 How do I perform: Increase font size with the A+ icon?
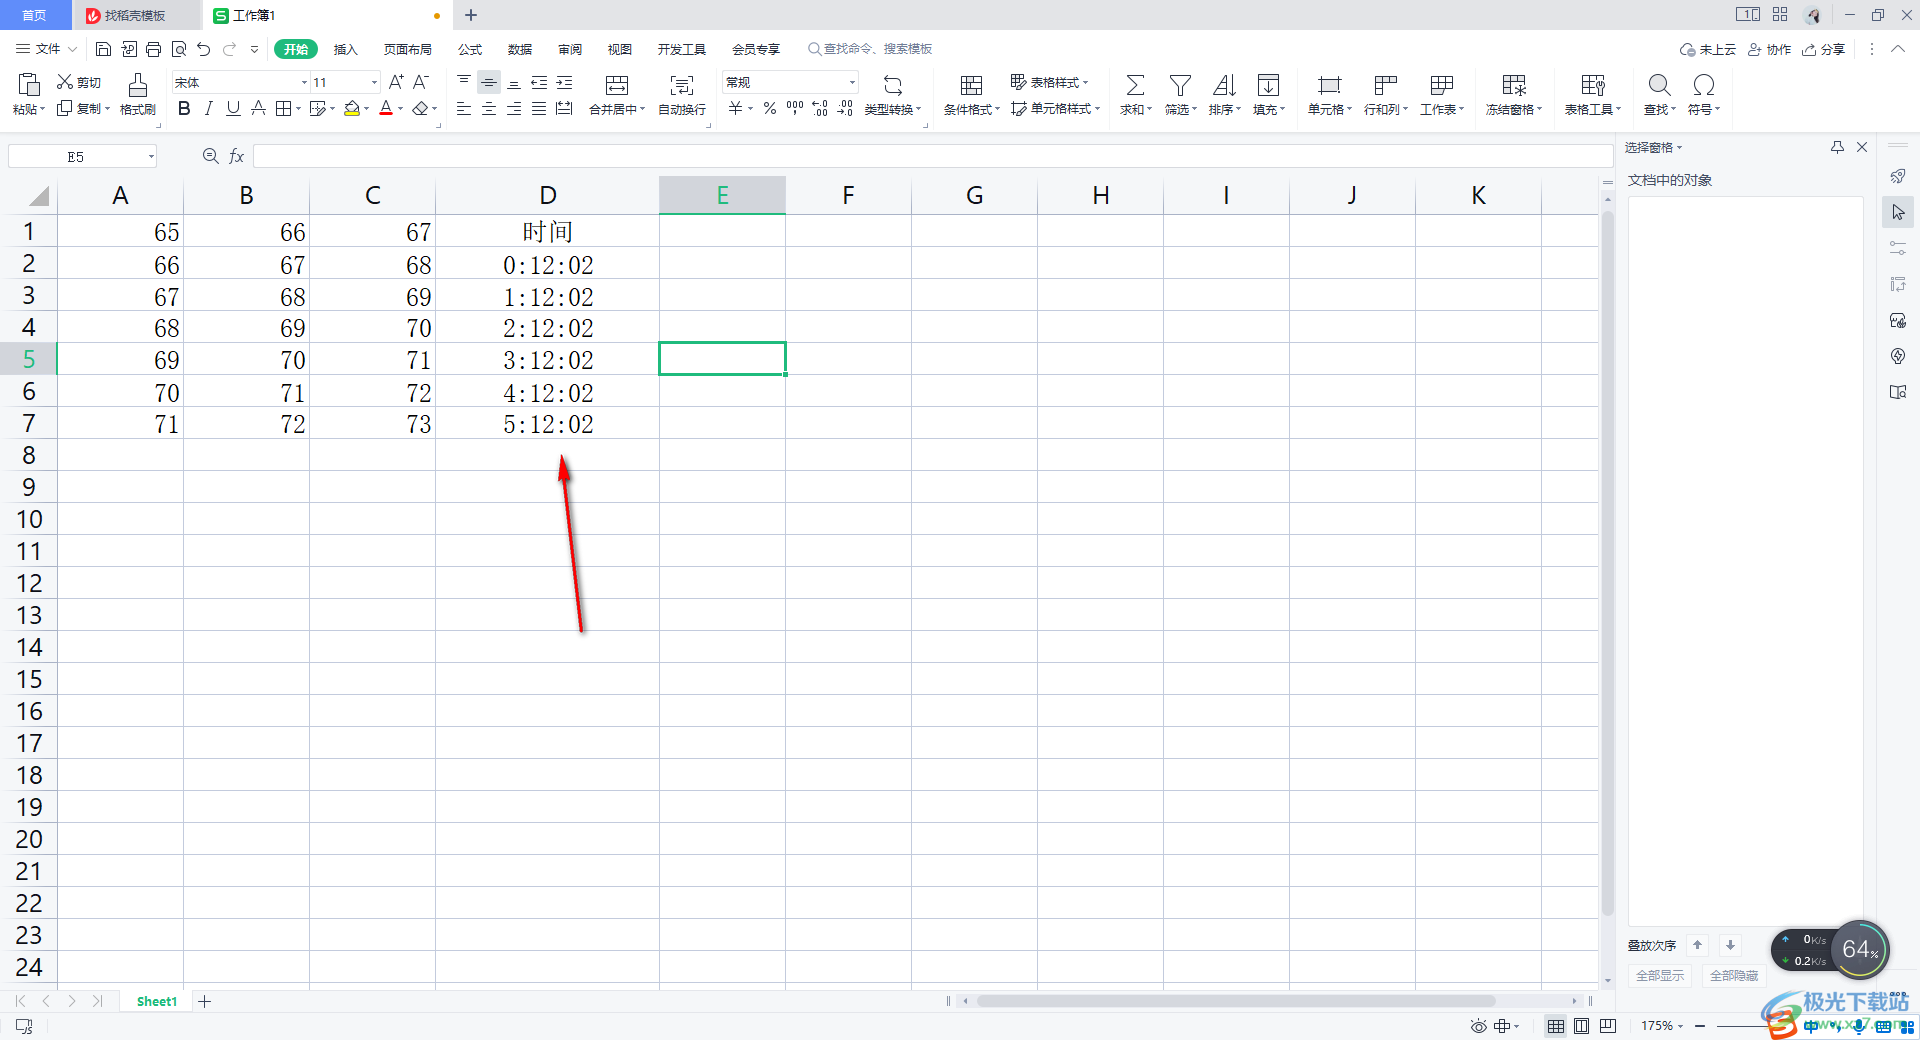[396, 82]
